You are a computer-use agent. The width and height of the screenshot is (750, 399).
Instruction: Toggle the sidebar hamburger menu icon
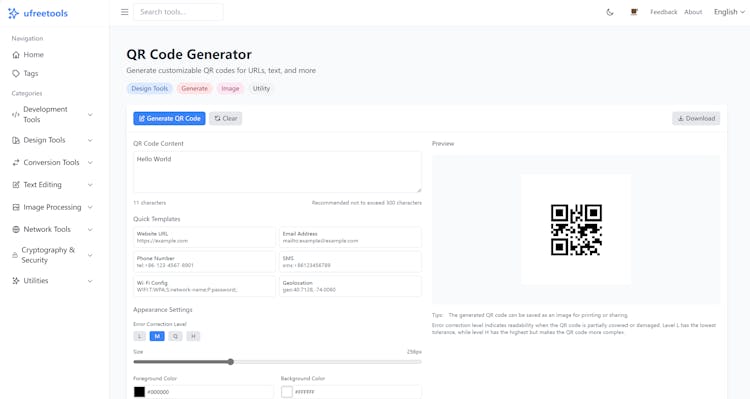(x=124, y=12)
